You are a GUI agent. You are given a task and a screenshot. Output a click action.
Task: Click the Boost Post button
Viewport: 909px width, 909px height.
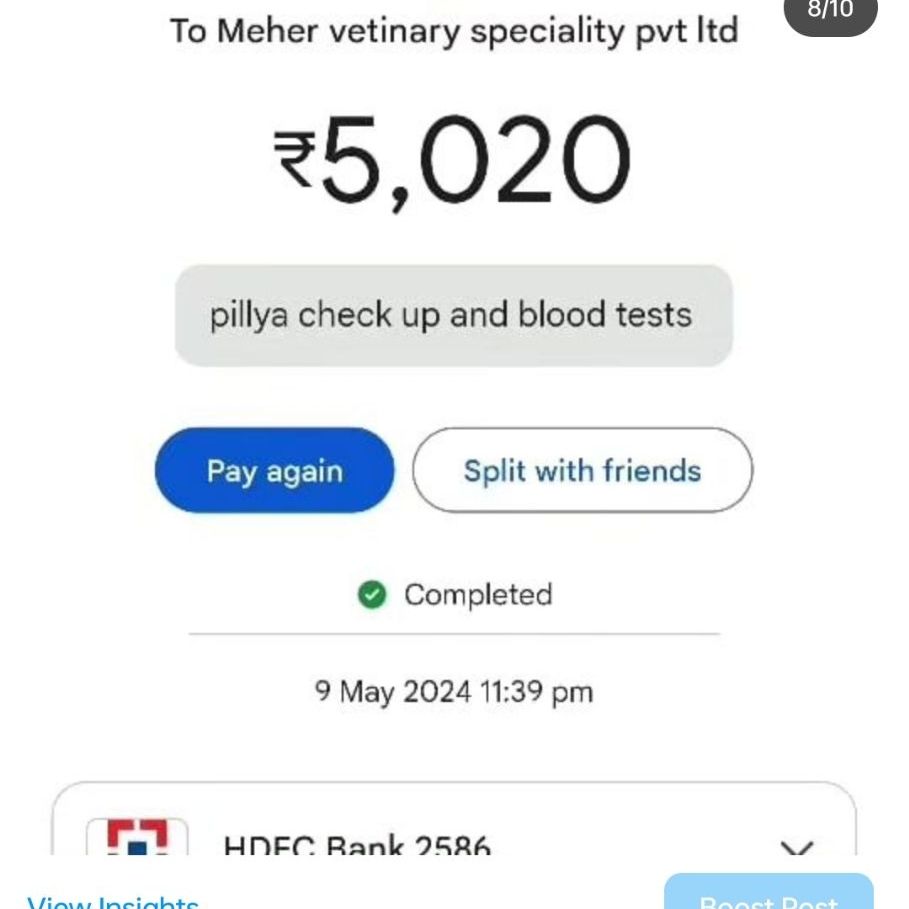(768, 896)
